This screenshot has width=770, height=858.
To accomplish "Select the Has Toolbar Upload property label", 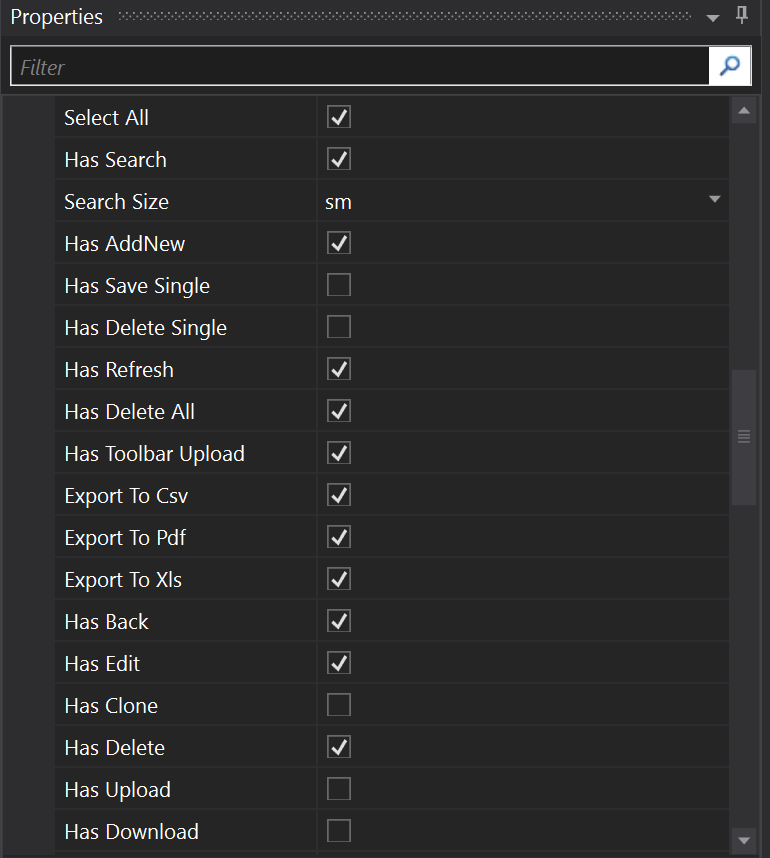I will 154,454.
